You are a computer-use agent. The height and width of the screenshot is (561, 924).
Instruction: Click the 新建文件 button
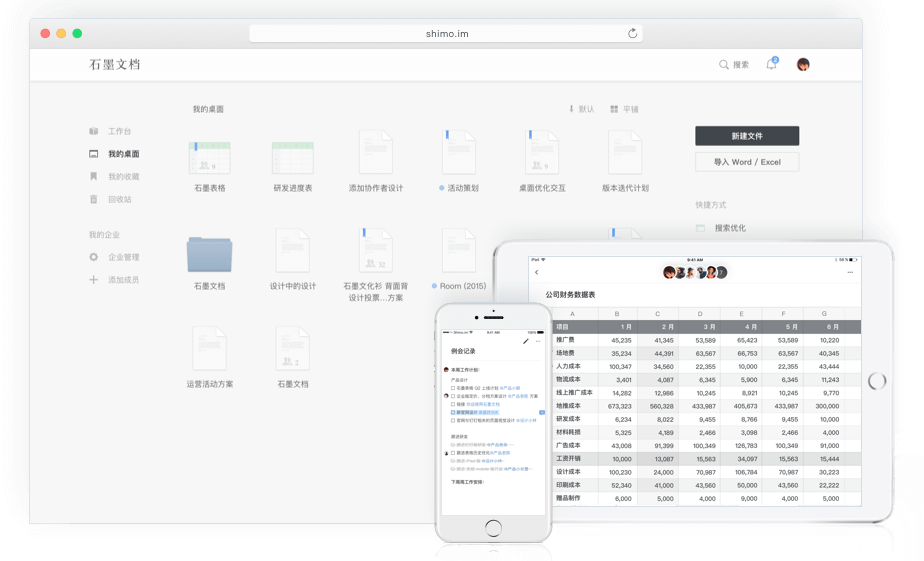(x=746, y=136)
